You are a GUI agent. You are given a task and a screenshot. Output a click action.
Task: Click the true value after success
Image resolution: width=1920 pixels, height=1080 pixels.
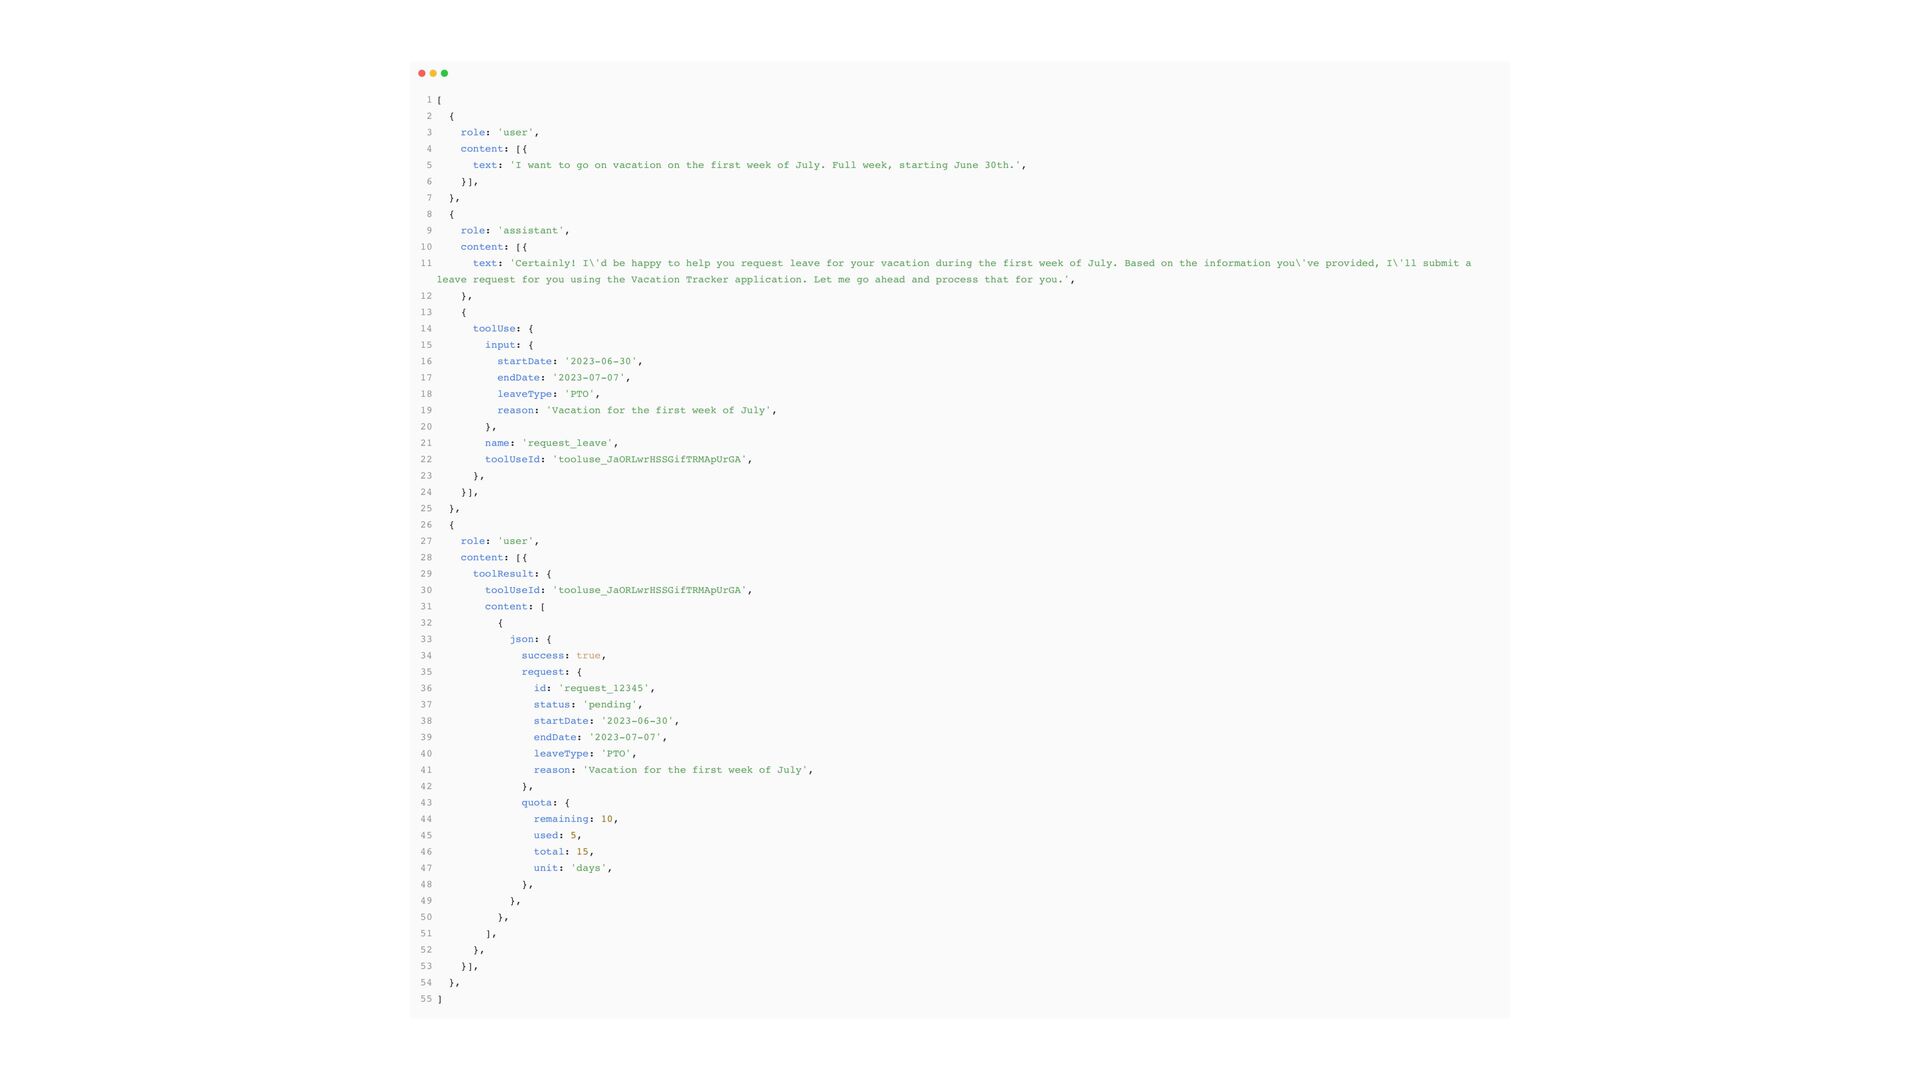[588, 656]
